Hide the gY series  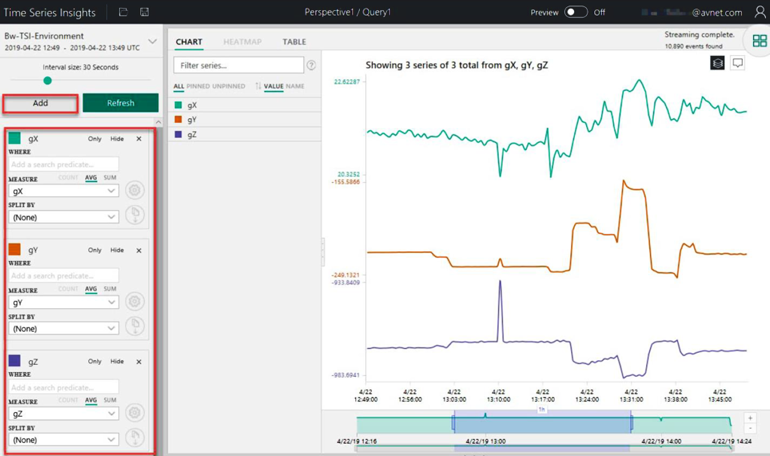[x=117, y=250]
